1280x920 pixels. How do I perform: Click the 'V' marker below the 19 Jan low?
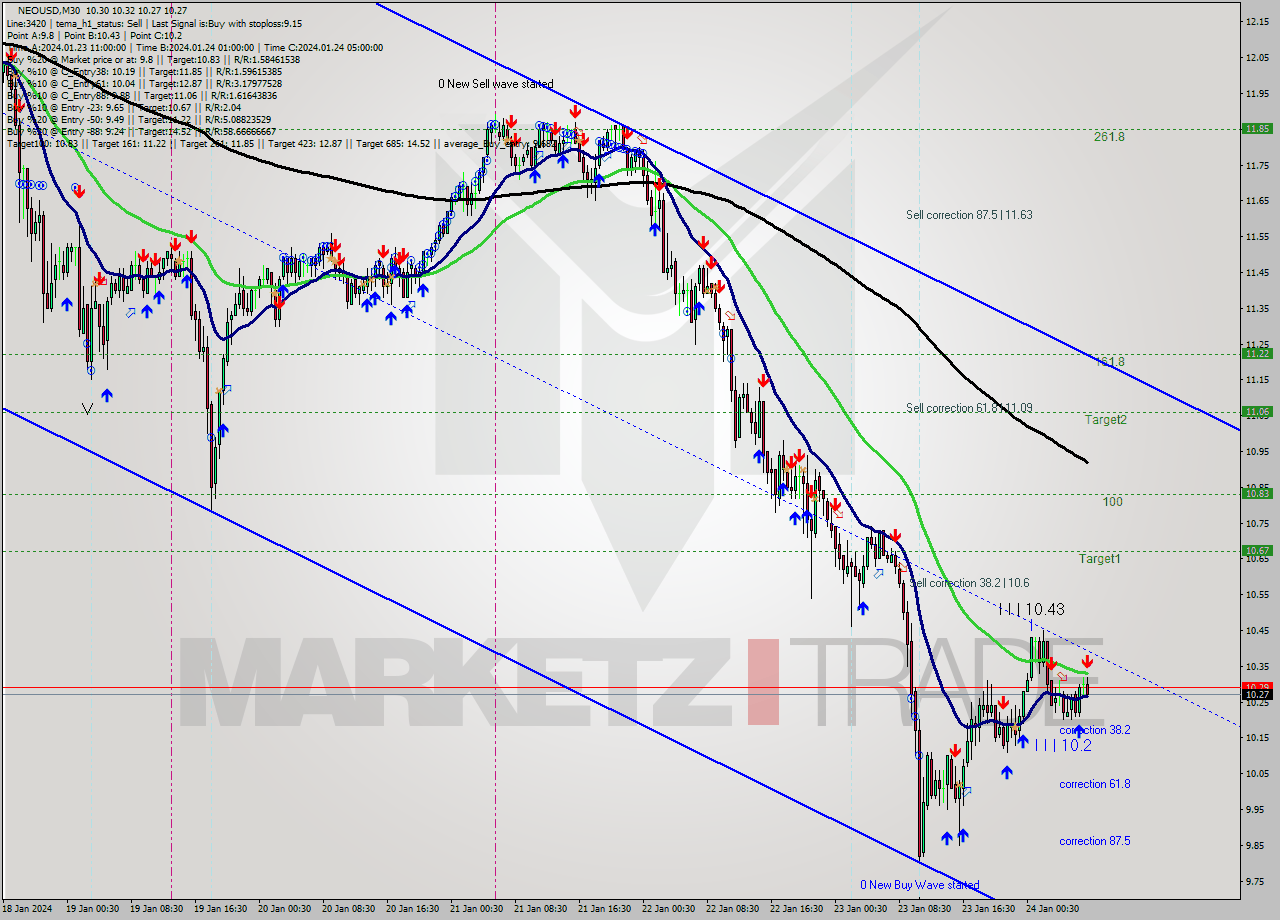click(88, 408)
